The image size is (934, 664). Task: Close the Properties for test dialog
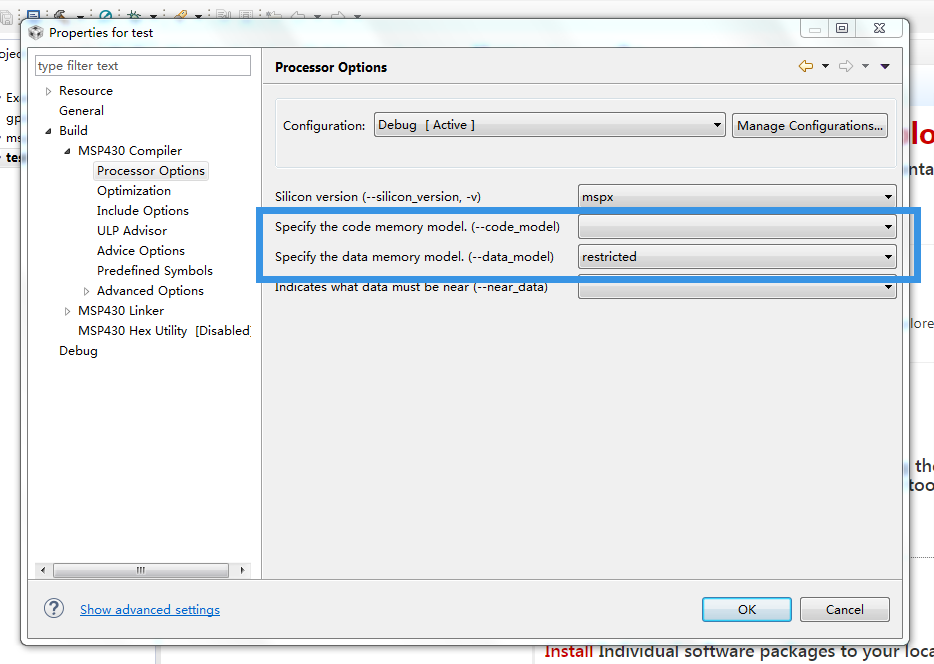click(879, 28)
